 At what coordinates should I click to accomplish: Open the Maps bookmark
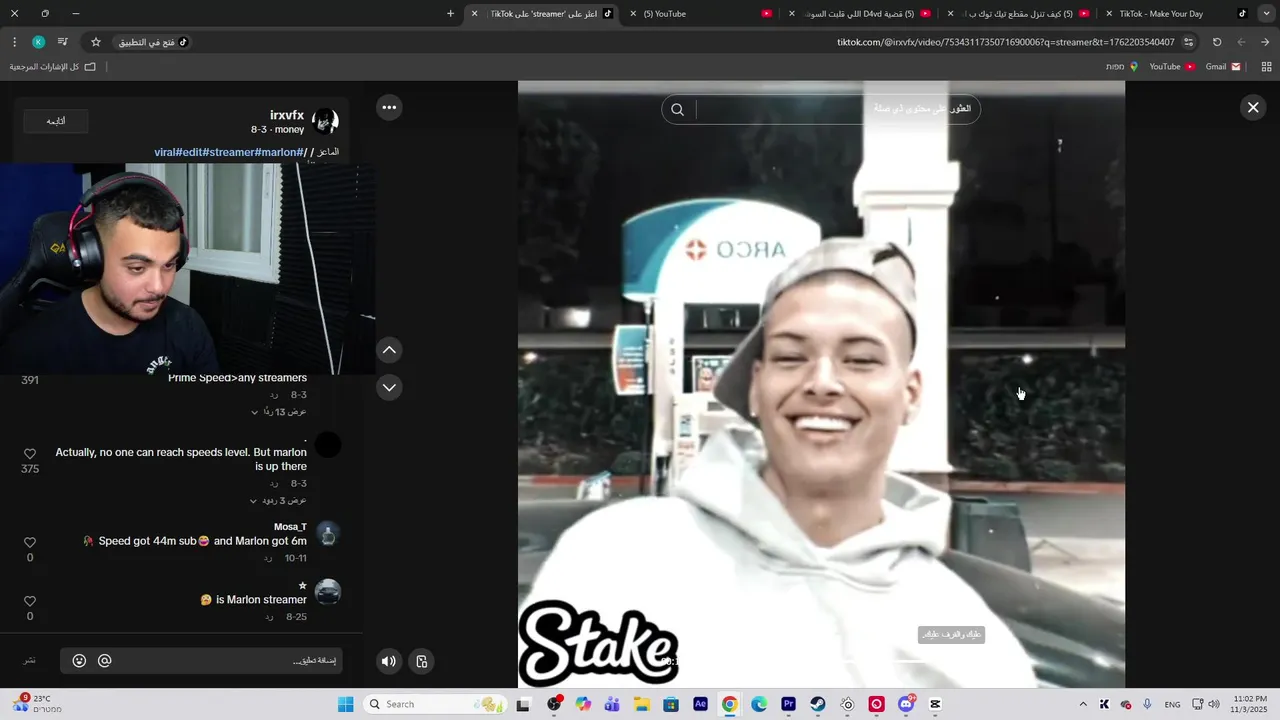pyautogui.click(x=1122, y=67)
